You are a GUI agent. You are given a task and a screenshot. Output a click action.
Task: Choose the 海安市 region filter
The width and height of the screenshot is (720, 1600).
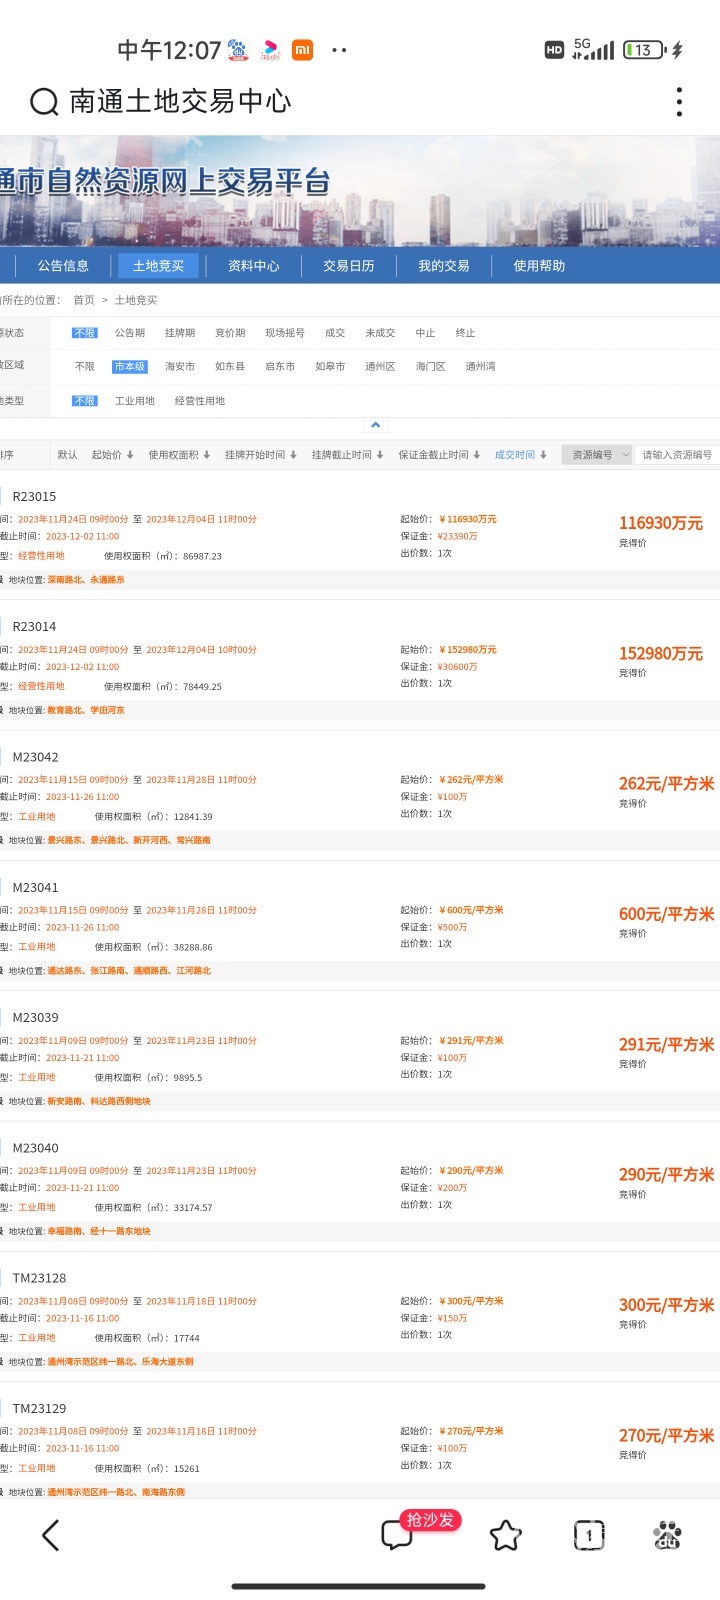tap(180, 367)
